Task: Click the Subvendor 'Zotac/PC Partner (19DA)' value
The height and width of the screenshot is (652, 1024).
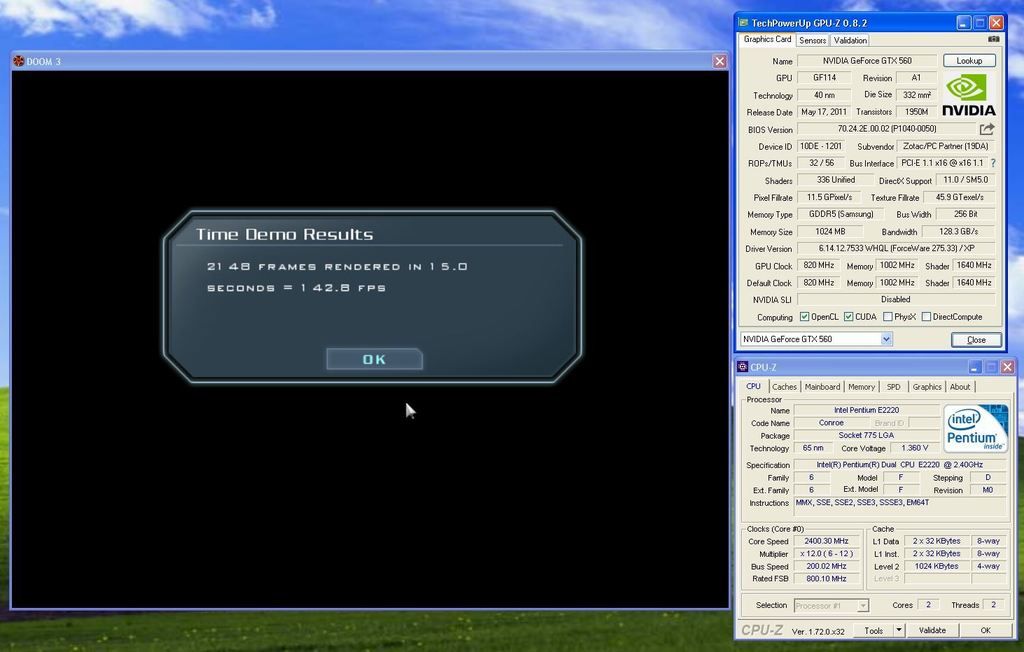Action: [945, 146]
